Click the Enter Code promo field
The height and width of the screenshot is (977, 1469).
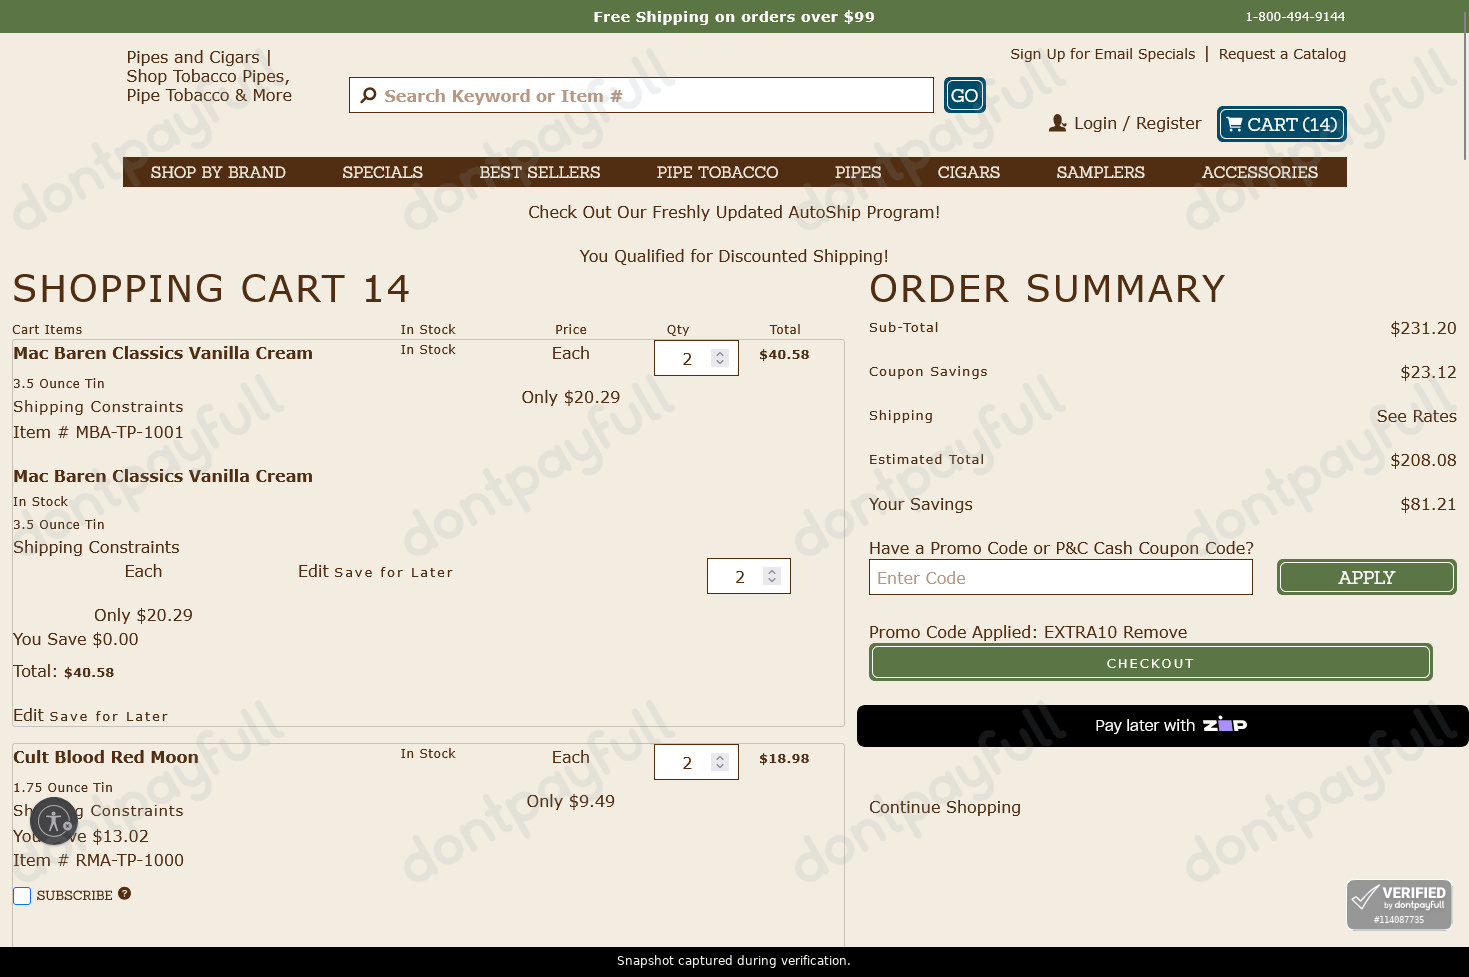coord(1060,577)
